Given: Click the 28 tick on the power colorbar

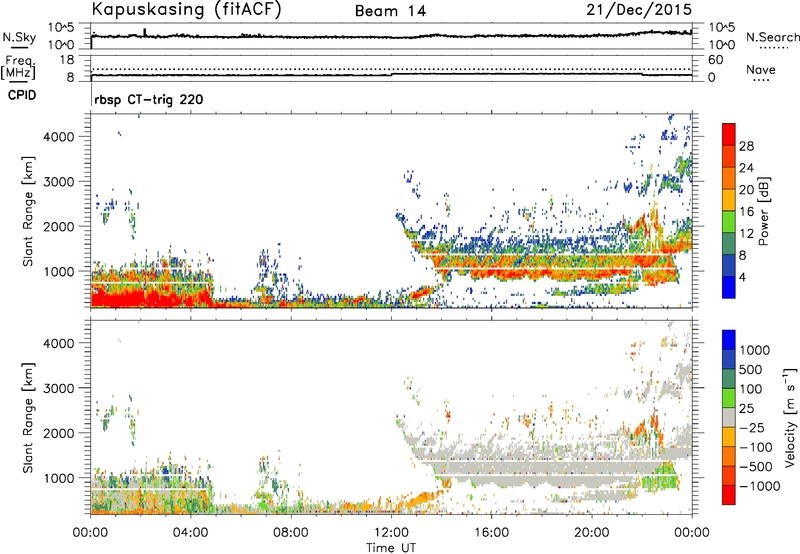Looking at the screenshot, I should coord(746,146).
